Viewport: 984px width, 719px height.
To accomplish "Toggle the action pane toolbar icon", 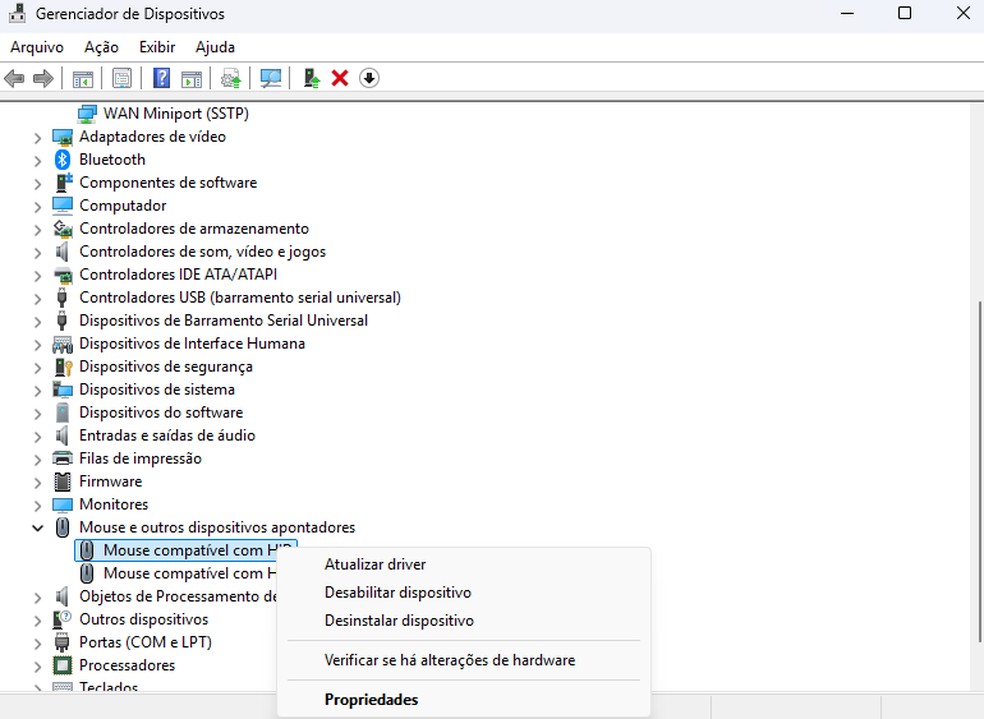I will tap(191, 78).
